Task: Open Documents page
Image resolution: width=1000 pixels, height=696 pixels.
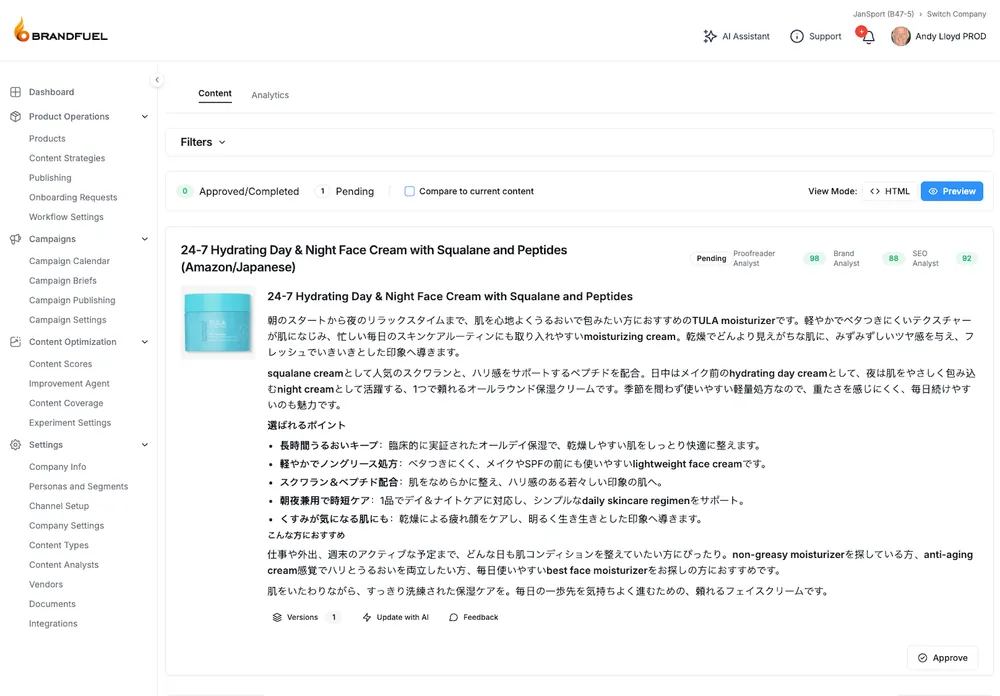Action: 52,604
